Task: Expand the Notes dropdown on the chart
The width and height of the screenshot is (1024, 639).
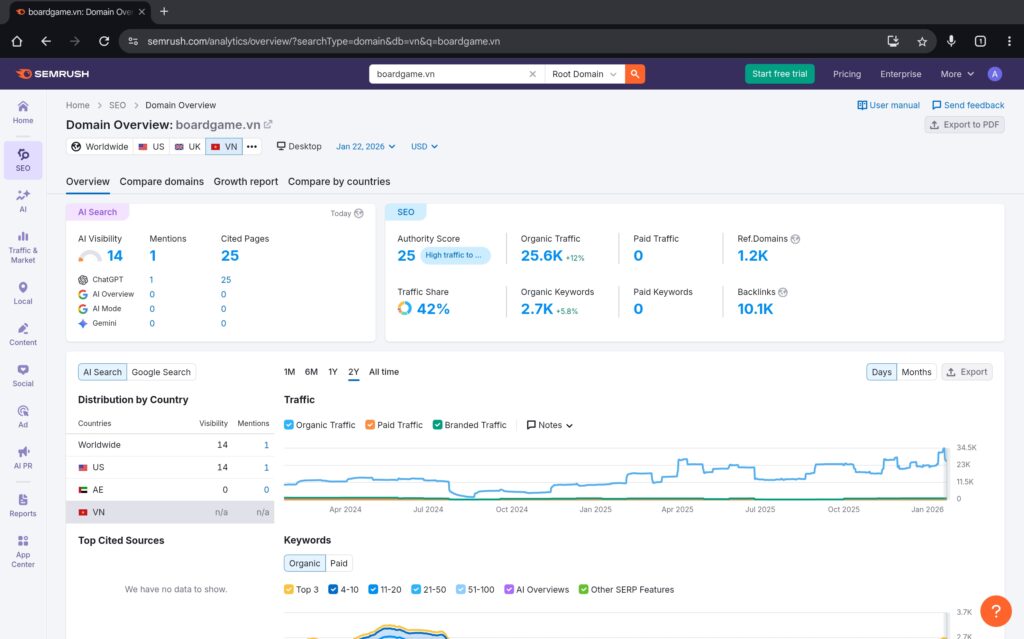Action: [548, 424]
